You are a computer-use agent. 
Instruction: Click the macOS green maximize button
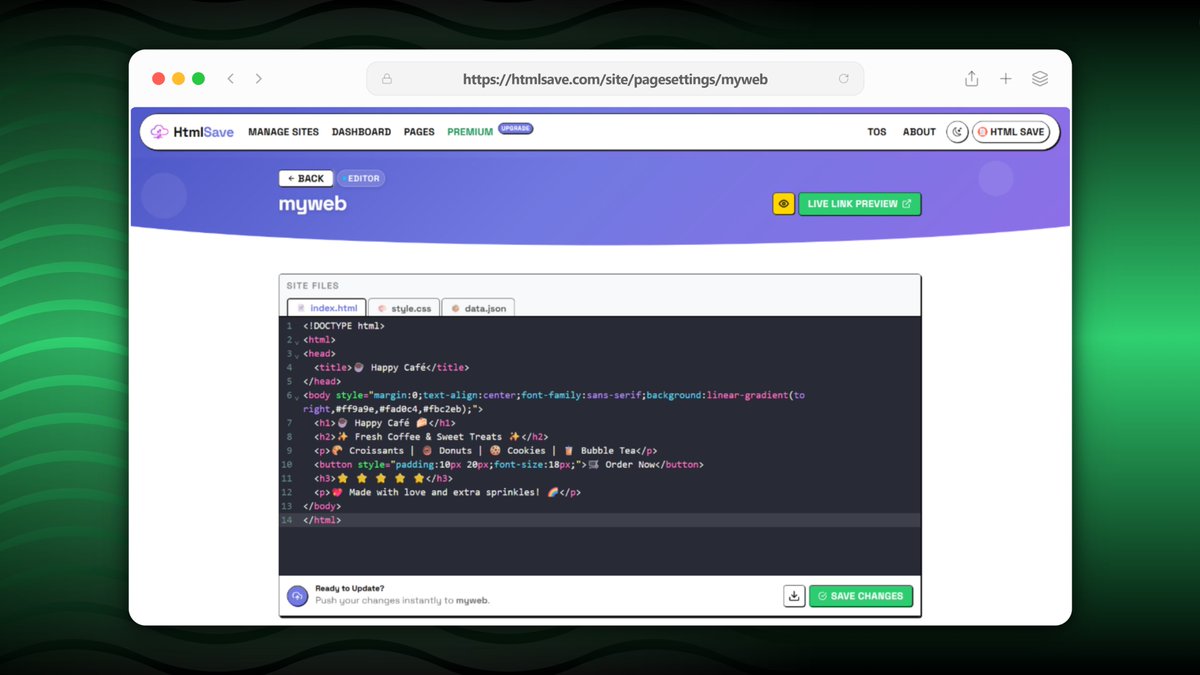click(199, 78)
